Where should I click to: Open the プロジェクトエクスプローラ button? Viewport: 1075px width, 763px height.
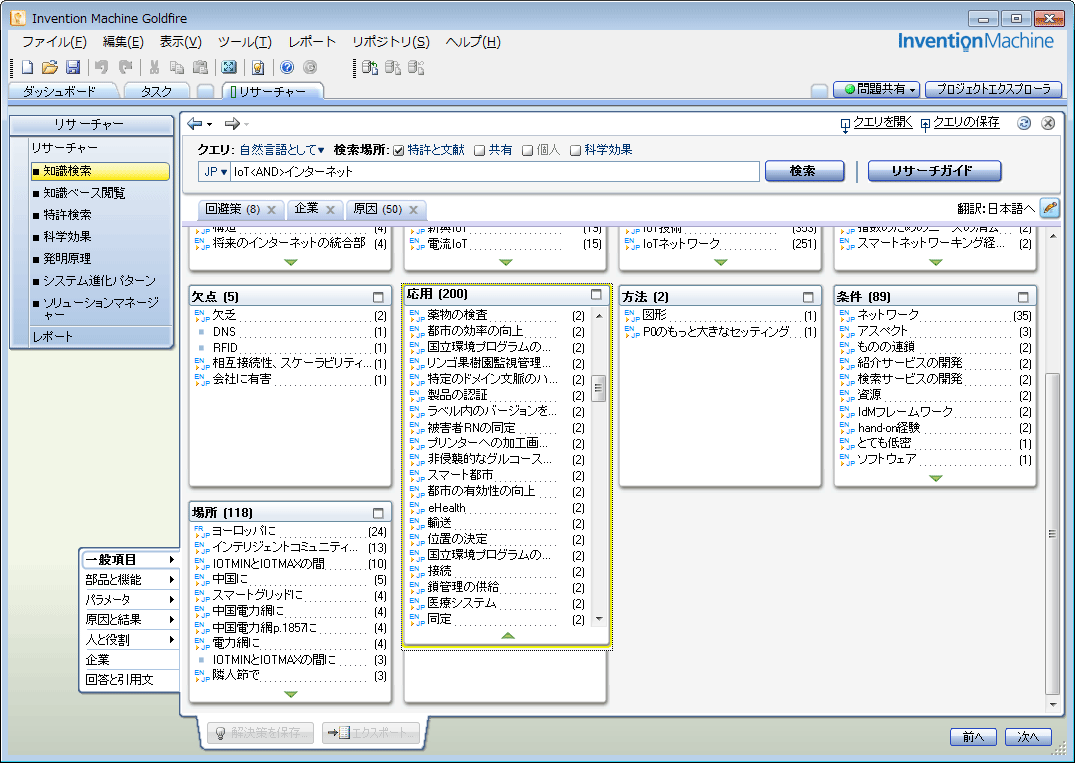993,89
